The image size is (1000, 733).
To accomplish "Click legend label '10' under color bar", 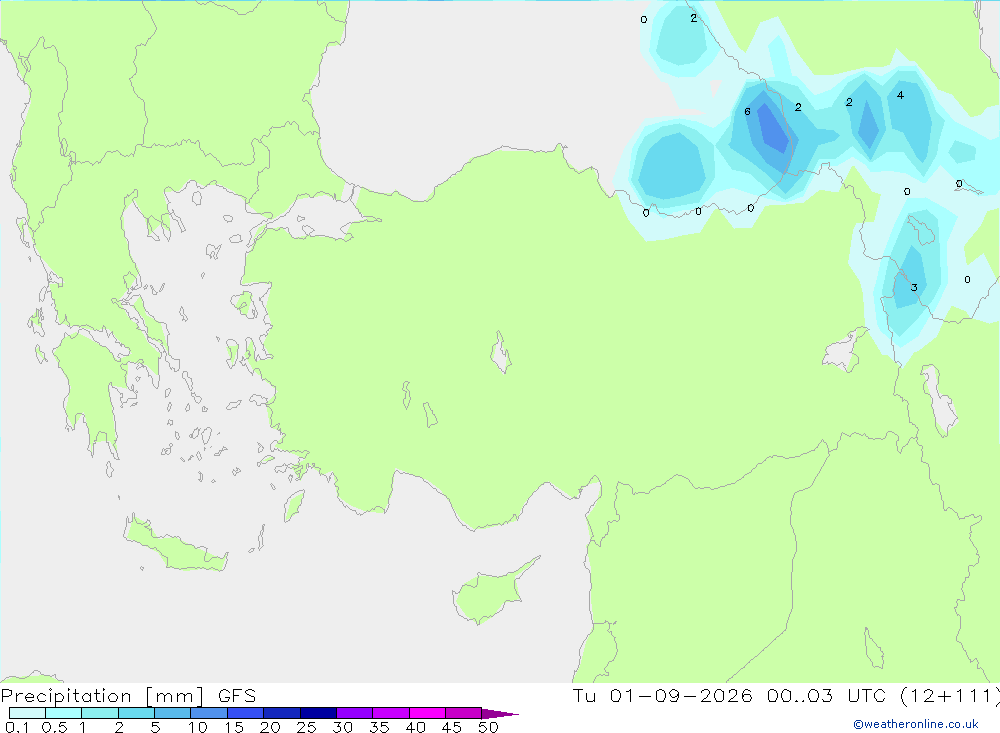I will tap(198, 727).
